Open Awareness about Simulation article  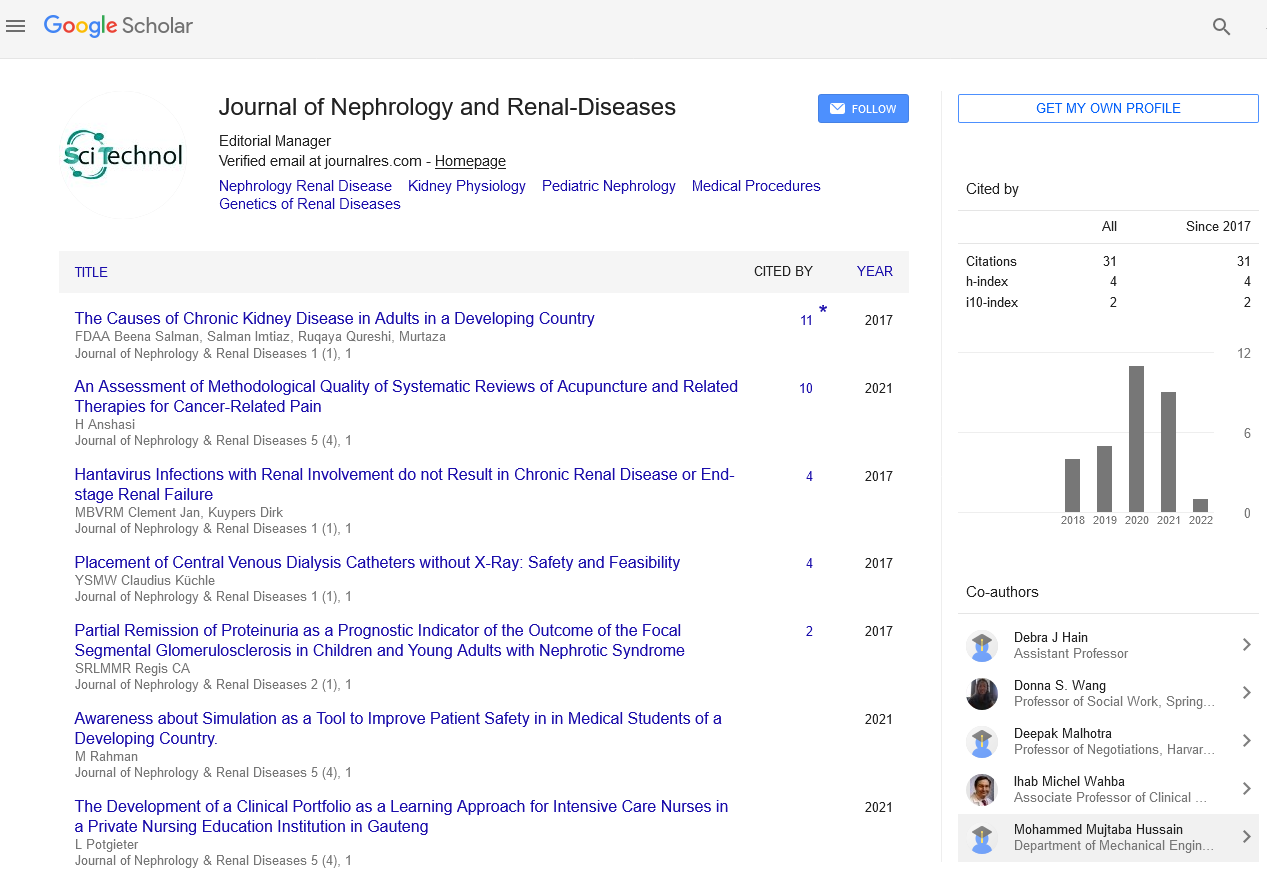coord(398,728)
